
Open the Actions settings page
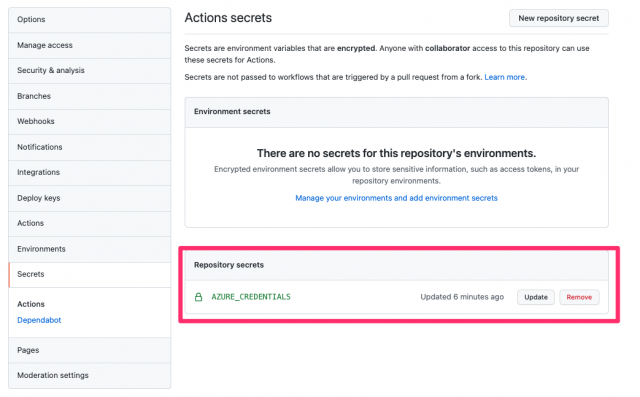click(89, 224)
